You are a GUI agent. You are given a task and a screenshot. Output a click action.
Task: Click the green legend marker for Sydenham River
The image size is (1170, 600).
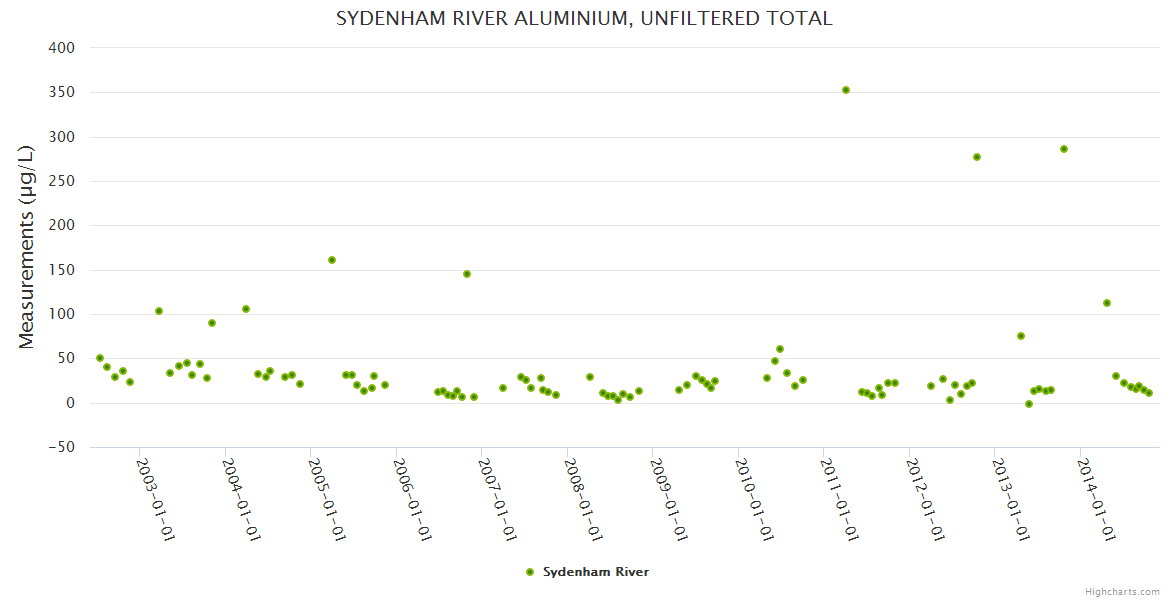(x=530, y=572)
